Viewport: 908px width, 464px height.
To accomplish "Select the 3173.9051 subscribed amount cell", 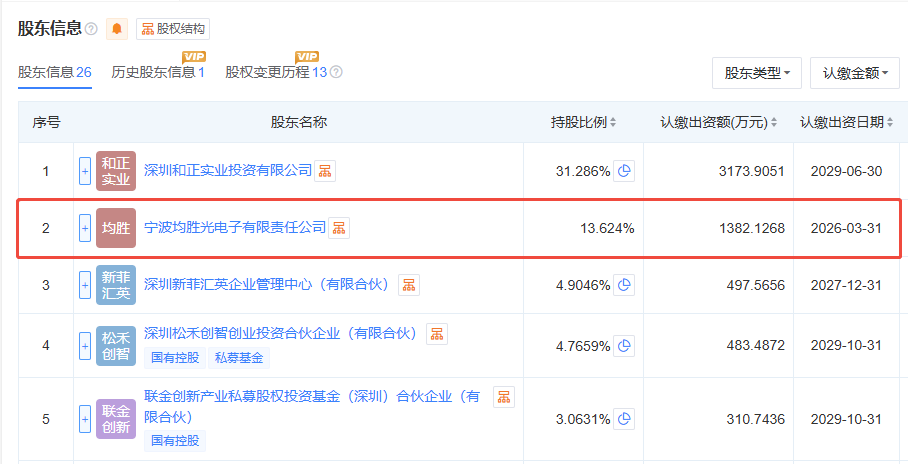I will coord(752,171).
